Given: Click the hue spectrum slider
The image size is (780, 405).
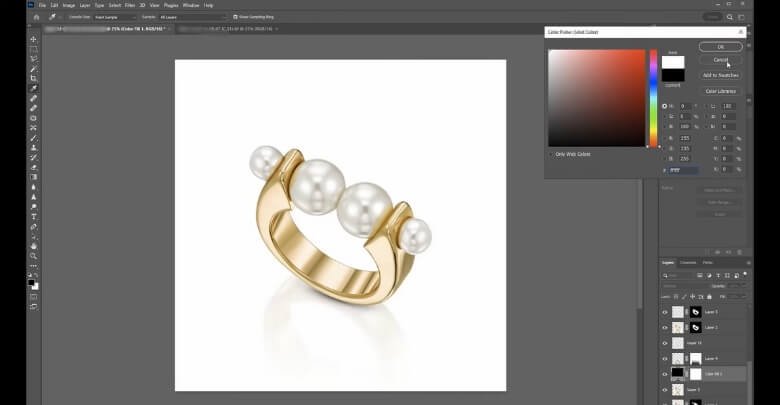Looking at the screenshot, I should 654,98.
